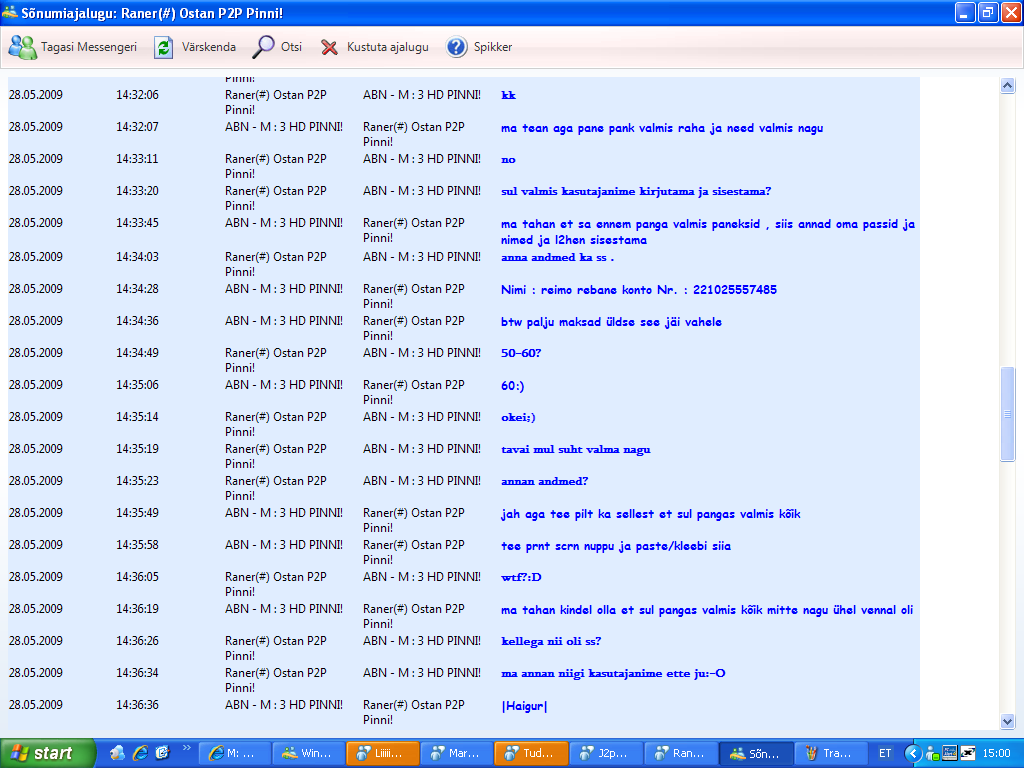Image resolution: width=1024 pixels, height=768 pixels.
Task: Switch to the 'Tud...' taskbar window
Action: coord(530,753)
